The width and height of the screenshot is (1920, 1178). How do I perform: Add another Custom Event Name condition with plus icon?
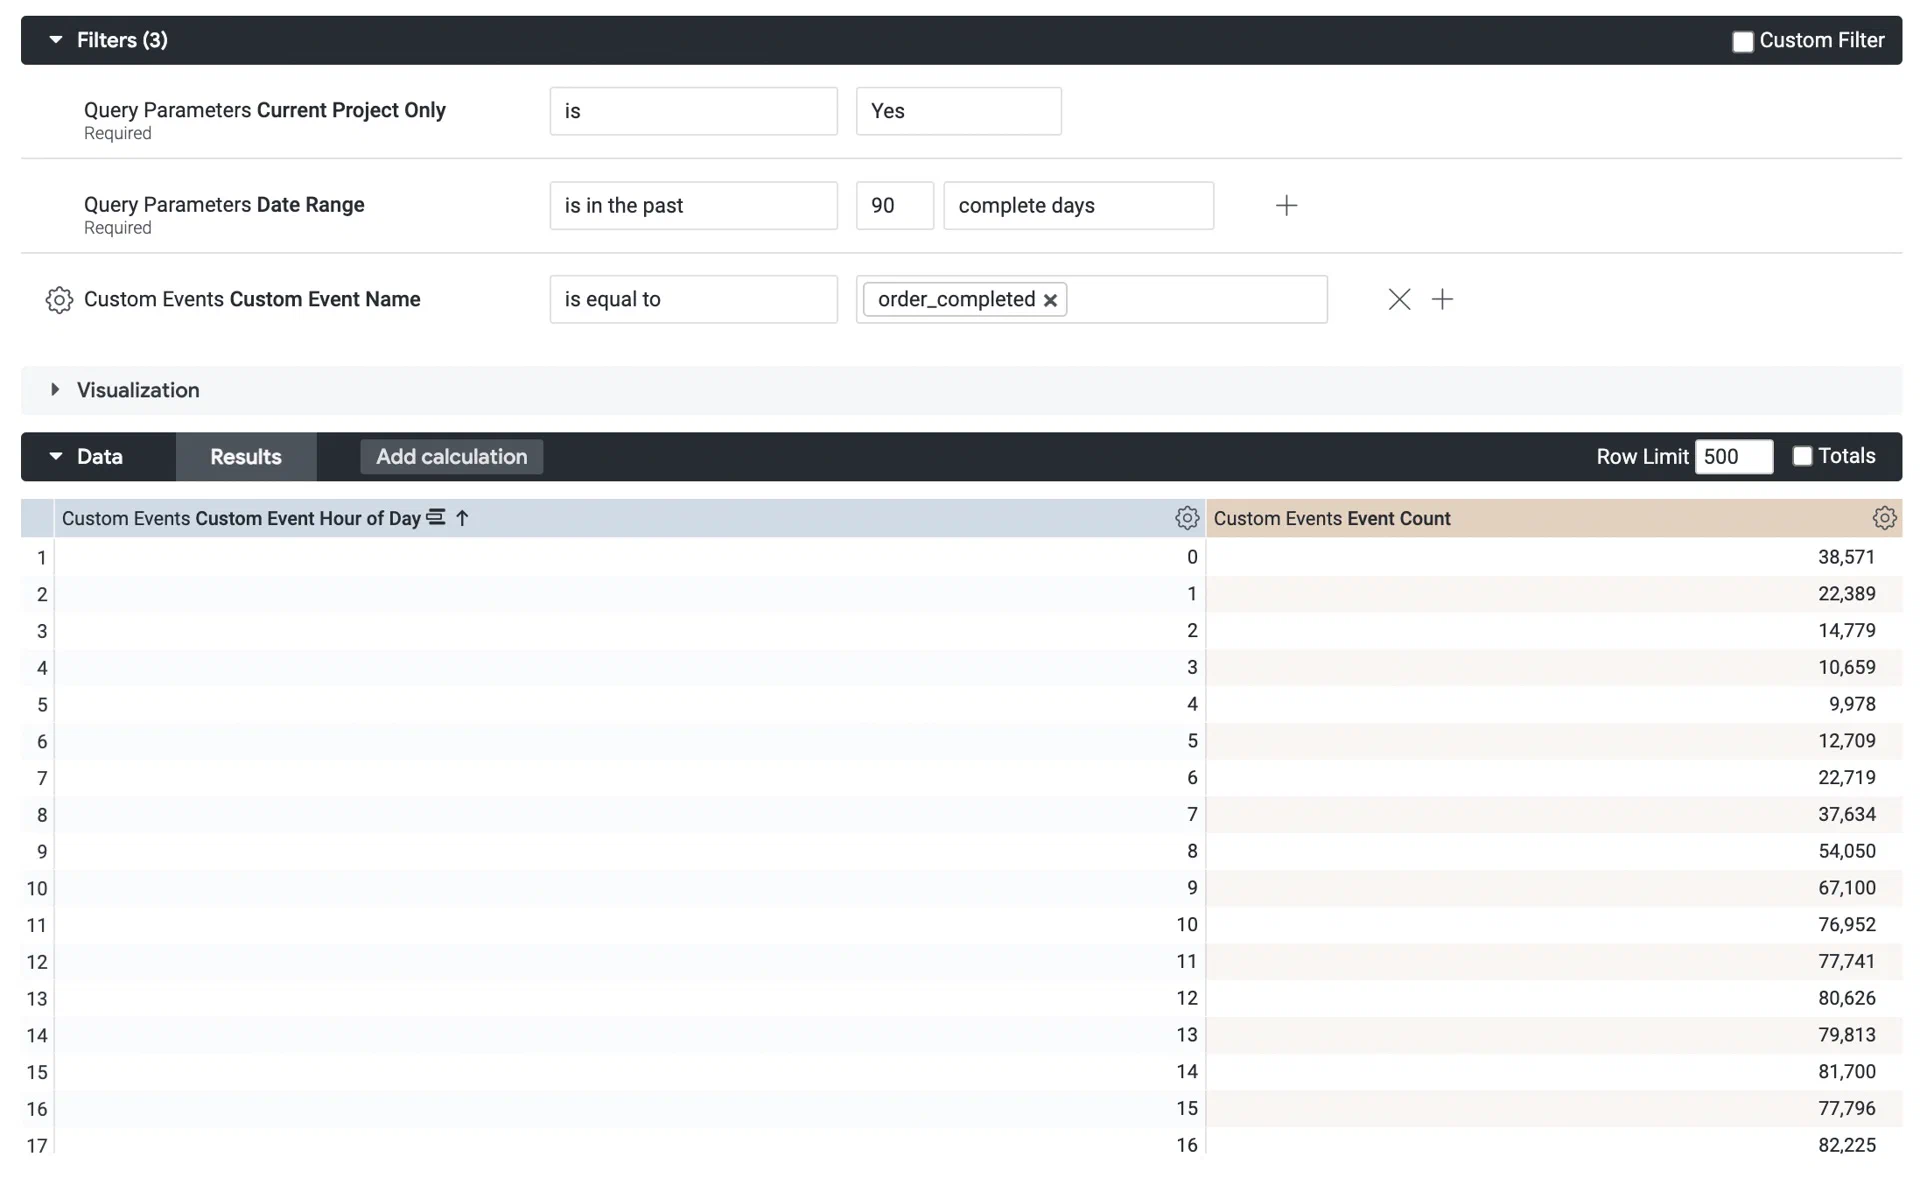click(1443, 299)
